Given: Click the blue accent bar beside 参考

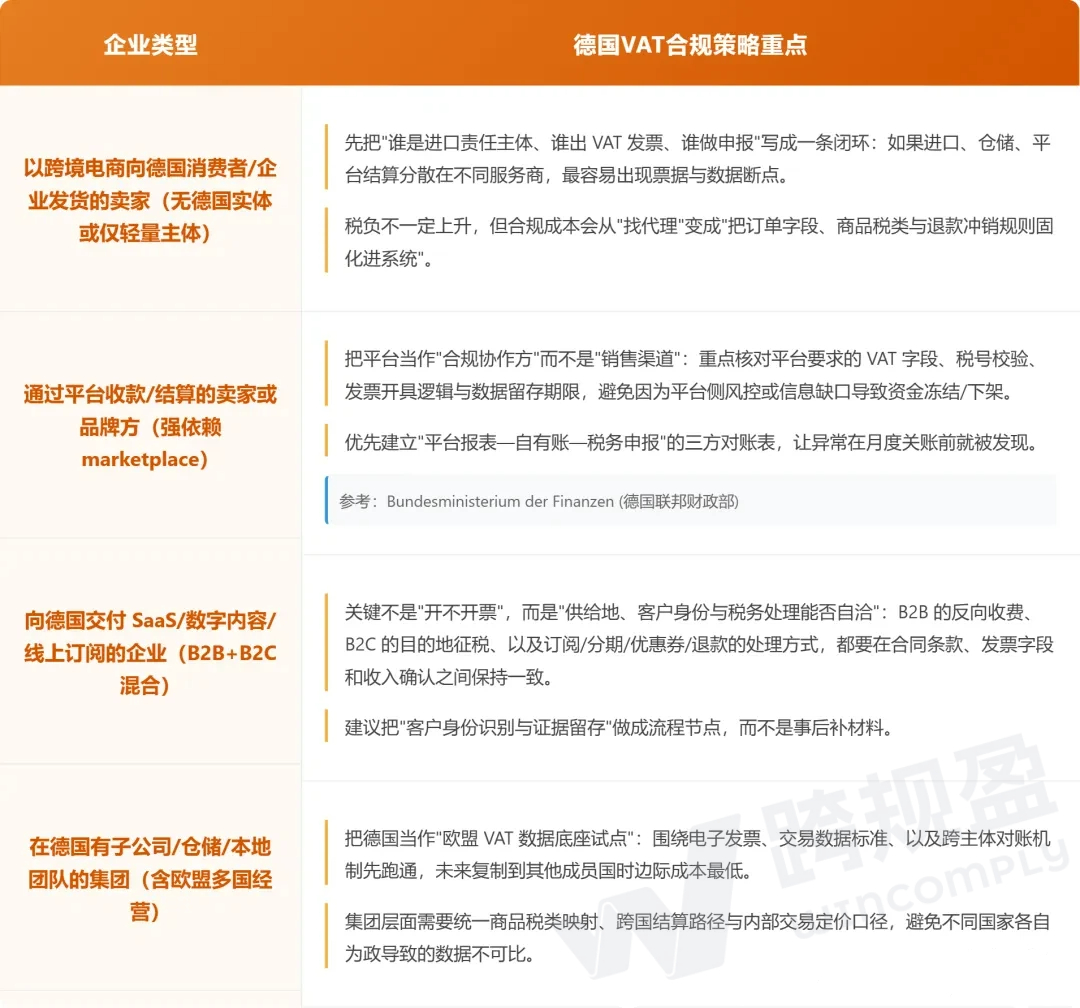Looking at the screenshot, I should pyautogui.click(x=327, y=500).
